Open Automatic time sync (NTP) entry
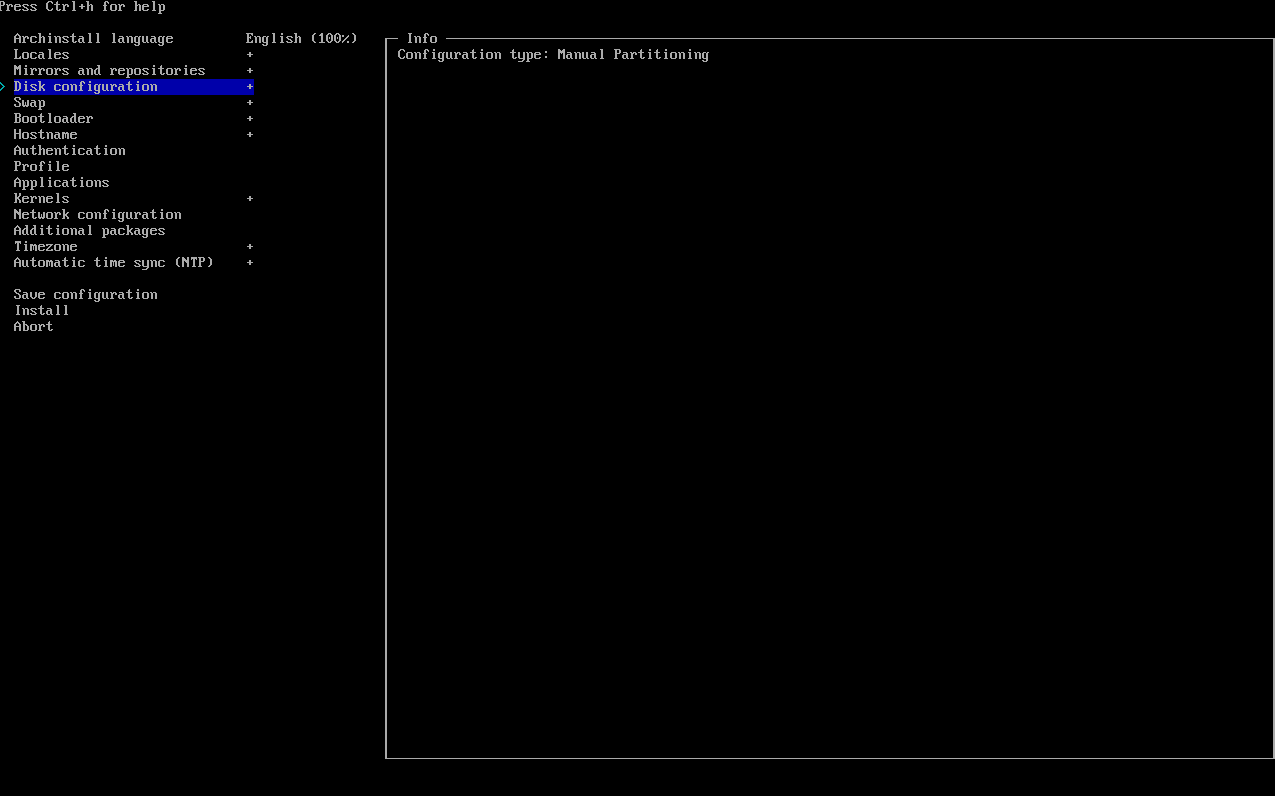The width and height of the screenshot is (1275, 796). coord(113,262)
